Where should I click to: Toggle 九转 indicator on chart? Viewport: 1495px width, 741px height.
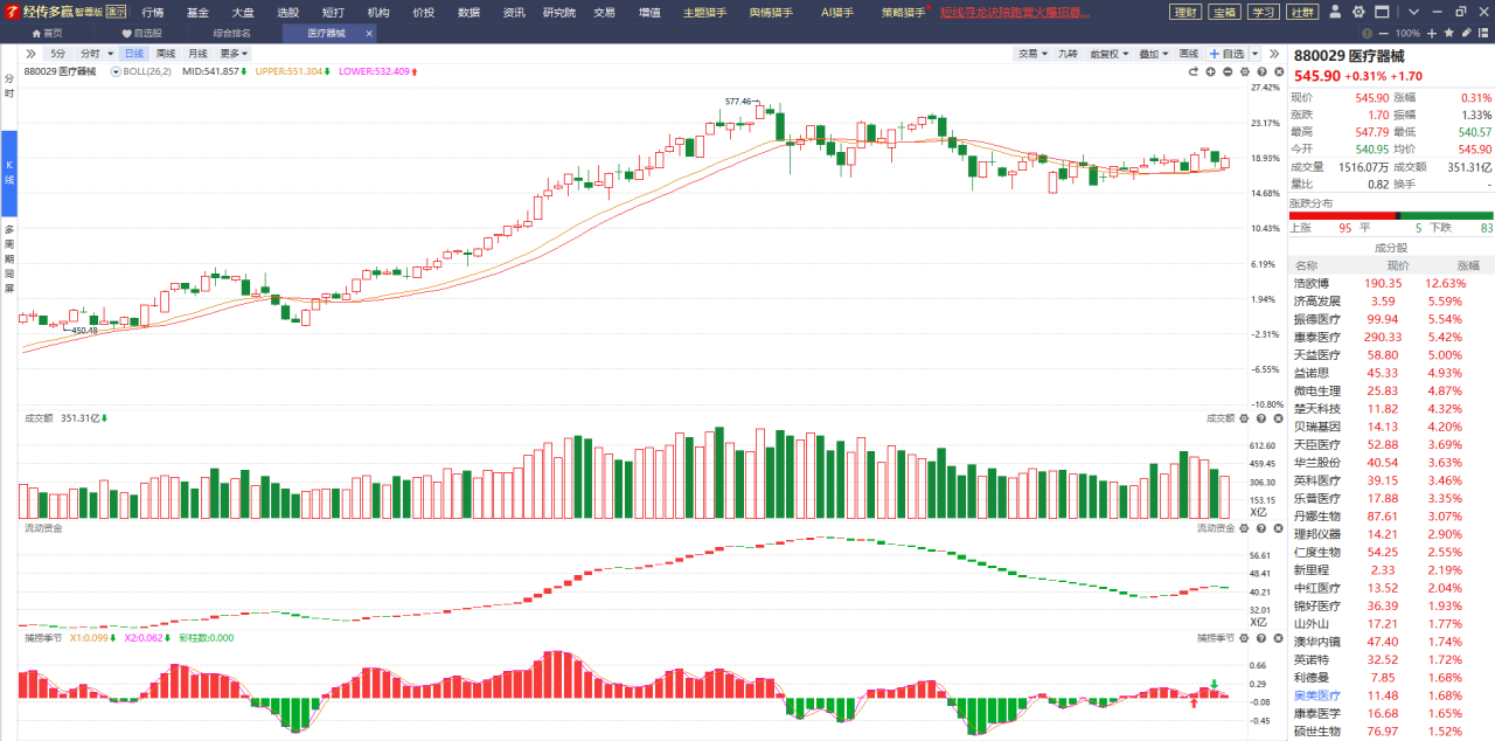1068,54
